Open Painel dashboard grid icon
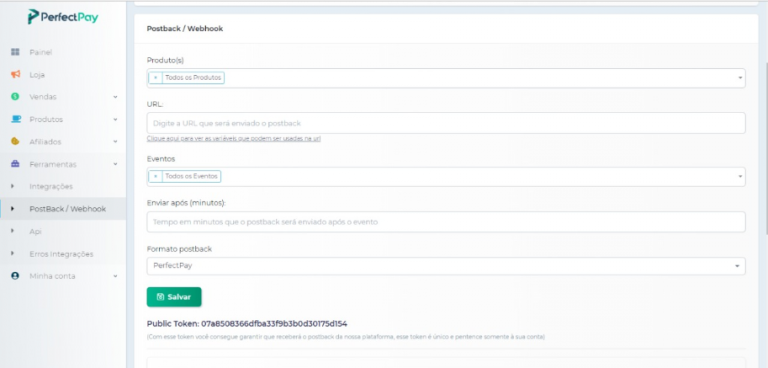Screen dimensions: 768x368 pos(15,52)
